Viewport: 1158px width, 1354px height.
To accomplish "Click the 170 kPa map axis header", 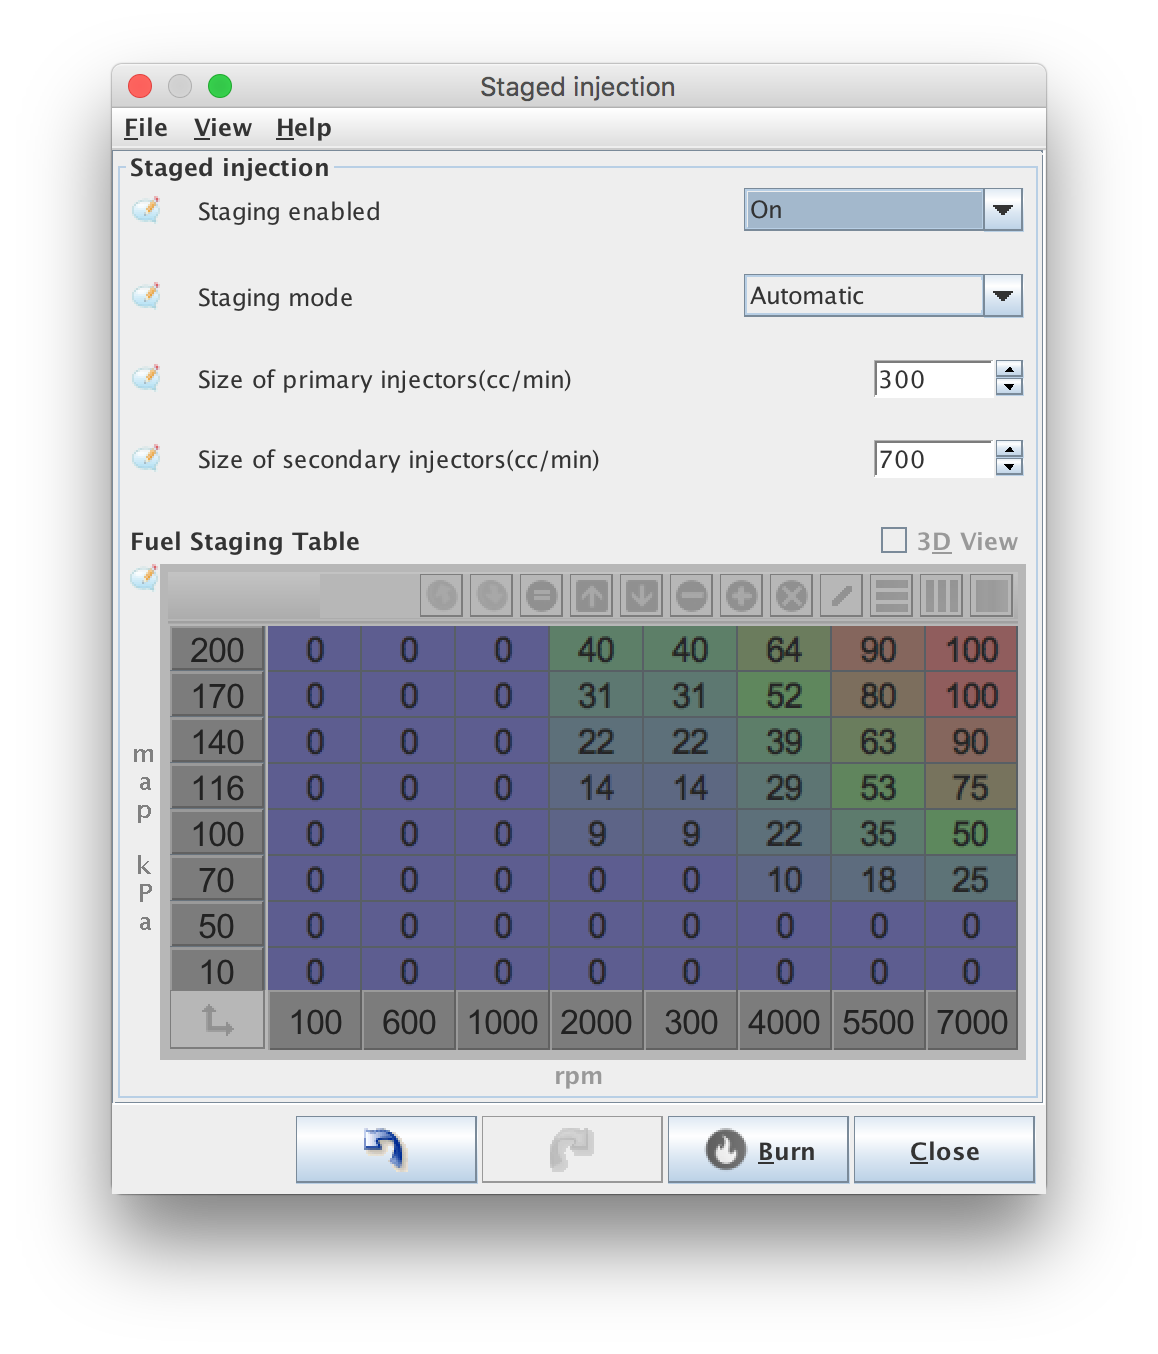I will point(217,696).
